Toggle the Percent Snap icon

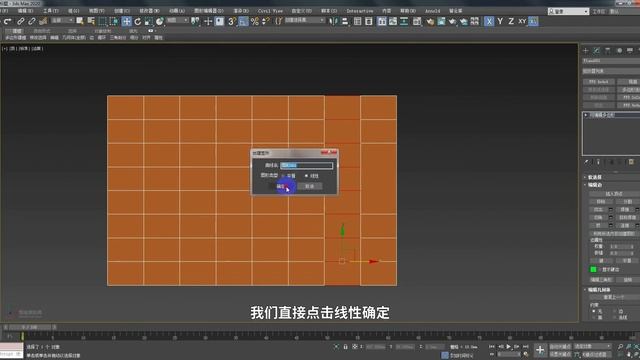click(255, 21)
